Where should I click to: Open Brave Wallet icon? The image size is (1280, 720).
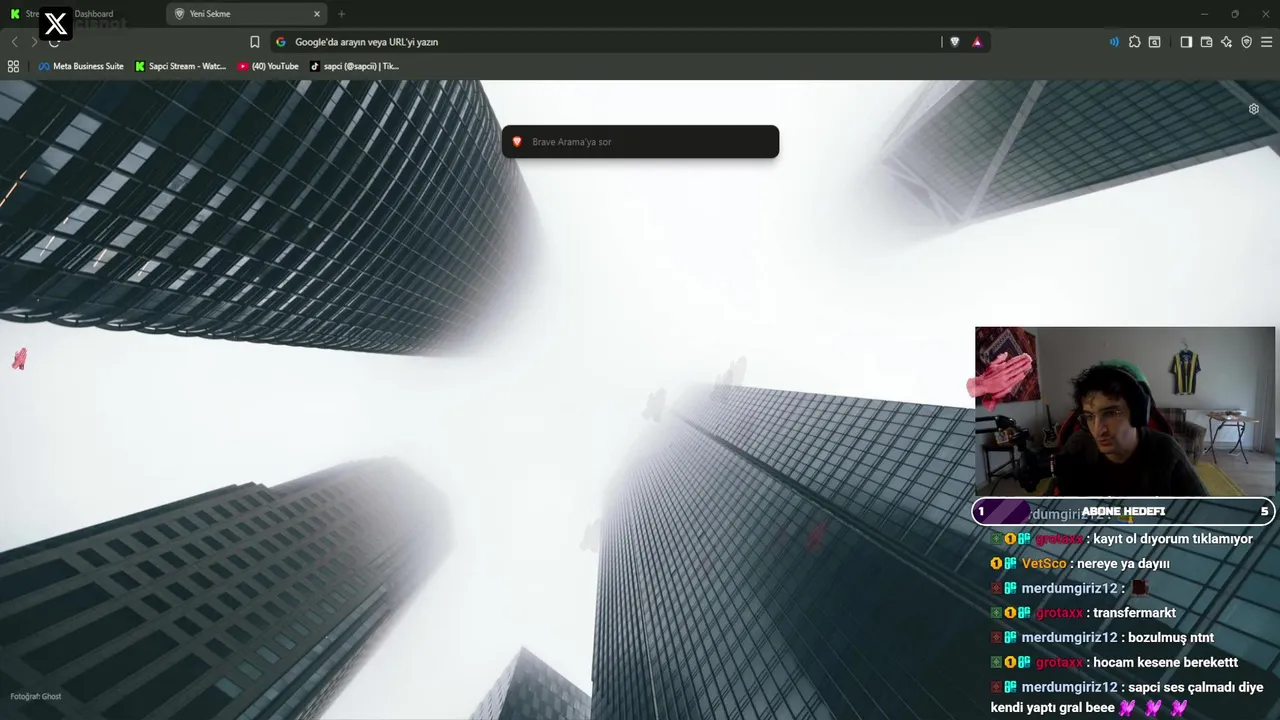[x=1206, y=42]
